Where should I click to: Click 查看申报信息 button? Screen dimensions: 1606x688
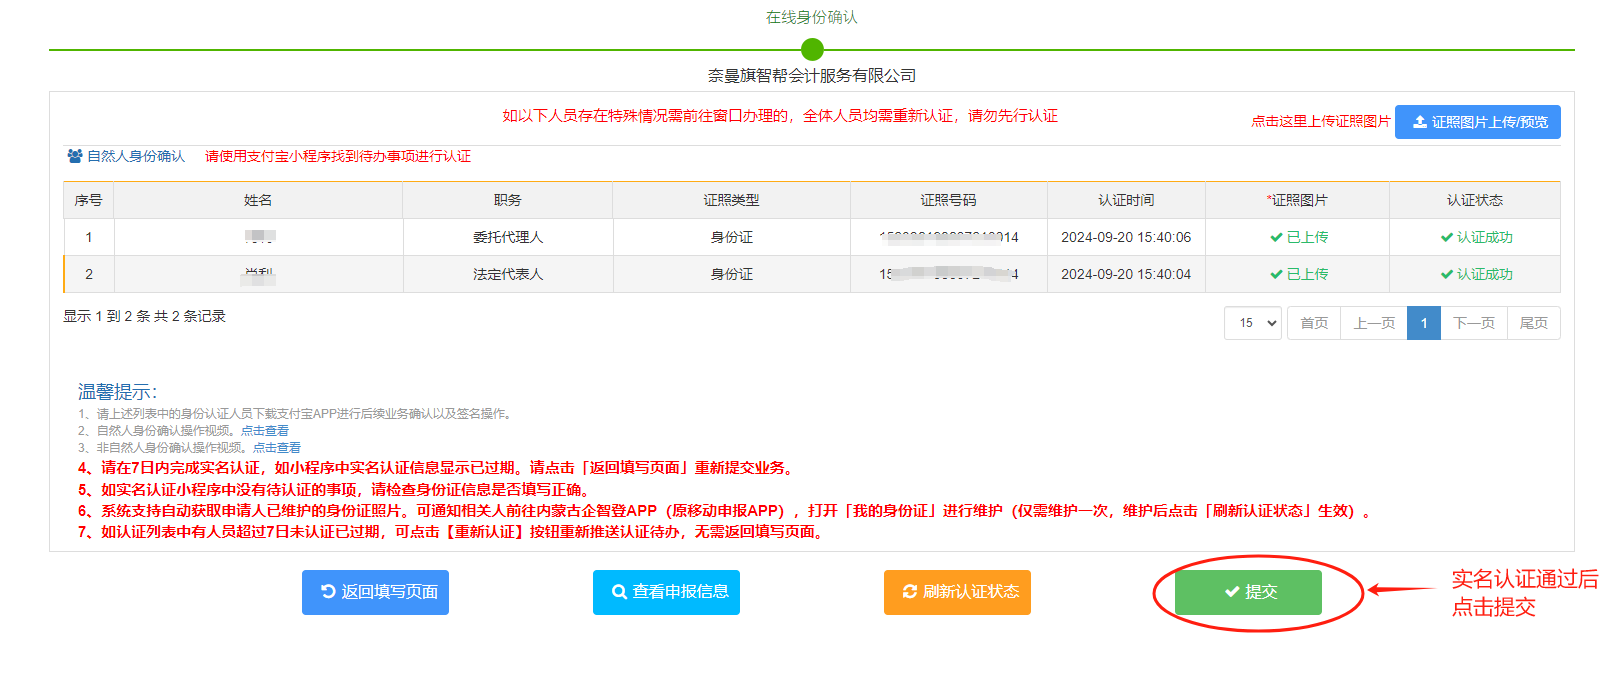[666, 592]
